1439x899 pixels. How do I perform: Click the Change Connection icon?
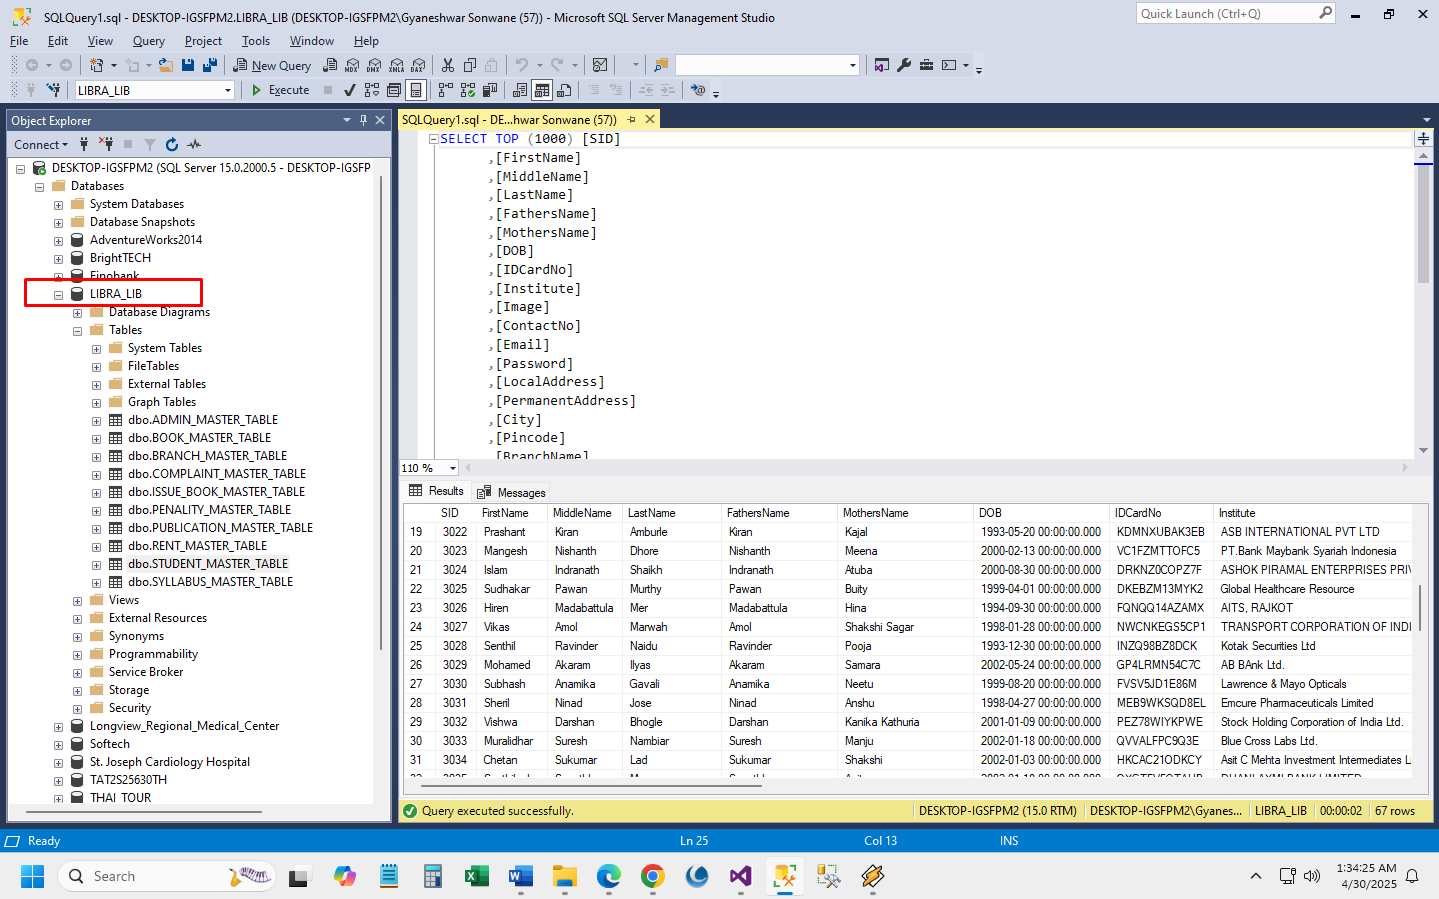53,90
